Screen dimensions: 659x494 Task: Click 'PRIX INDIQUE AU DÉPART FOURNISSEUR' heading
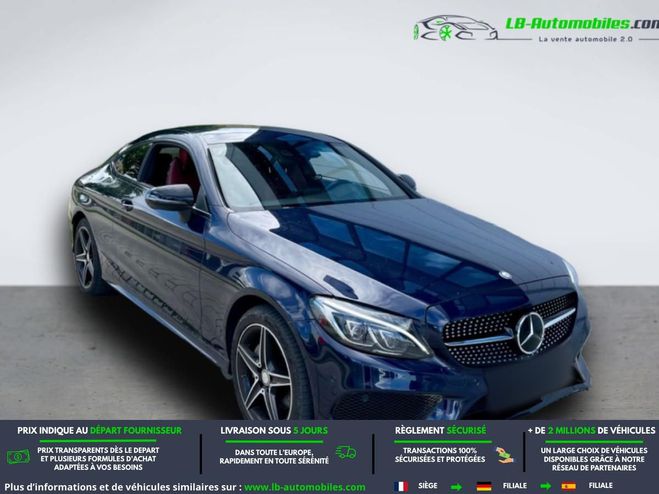coord(100,431)
